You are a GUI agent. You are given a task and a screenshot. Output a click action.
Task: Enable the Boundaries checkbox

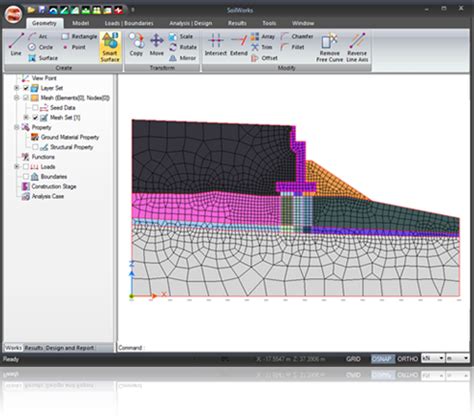(26, 176)
